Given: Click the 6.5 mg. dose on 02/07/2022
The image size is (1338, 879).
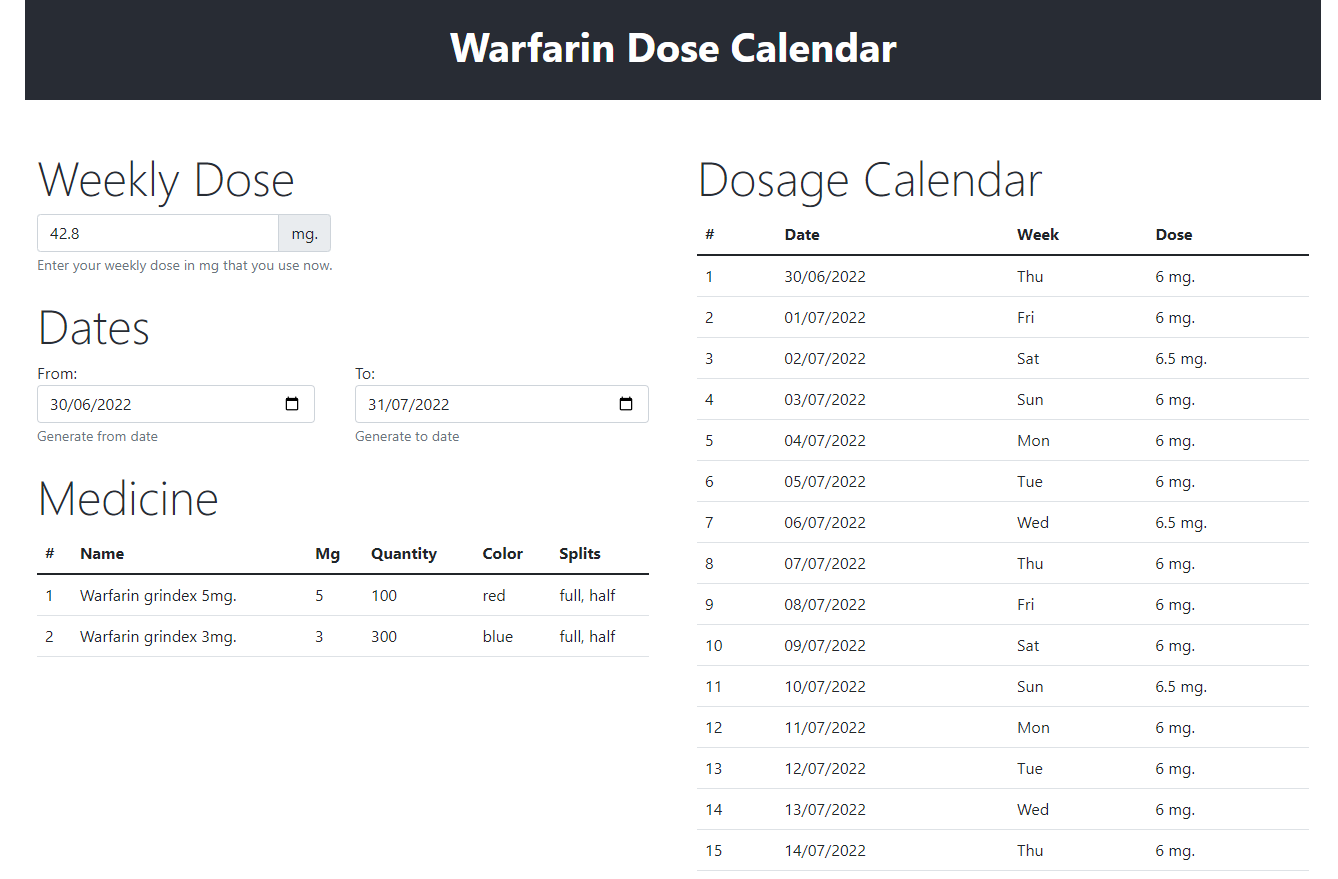Looking at the screenshot, I should 1181,359.
